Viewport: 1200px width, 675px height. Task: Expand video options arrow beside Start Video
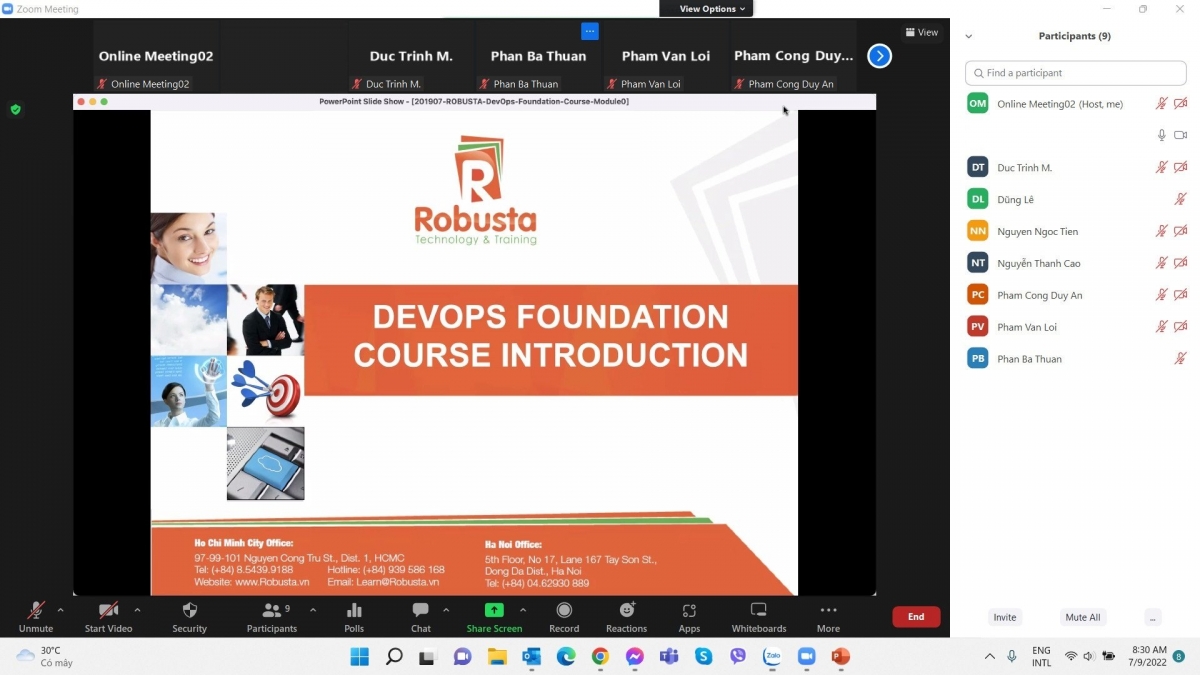[137, 610]
